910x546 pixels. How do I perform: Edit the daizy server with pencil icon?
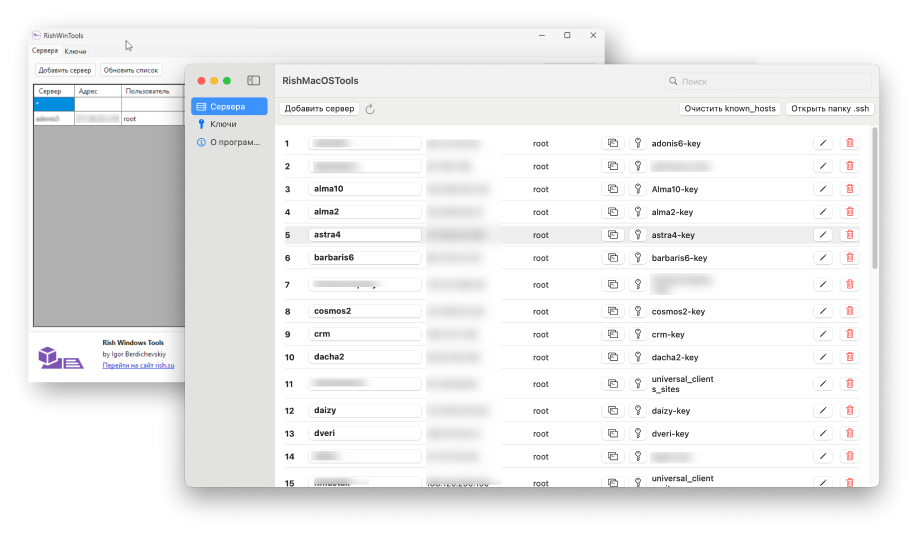823,410
